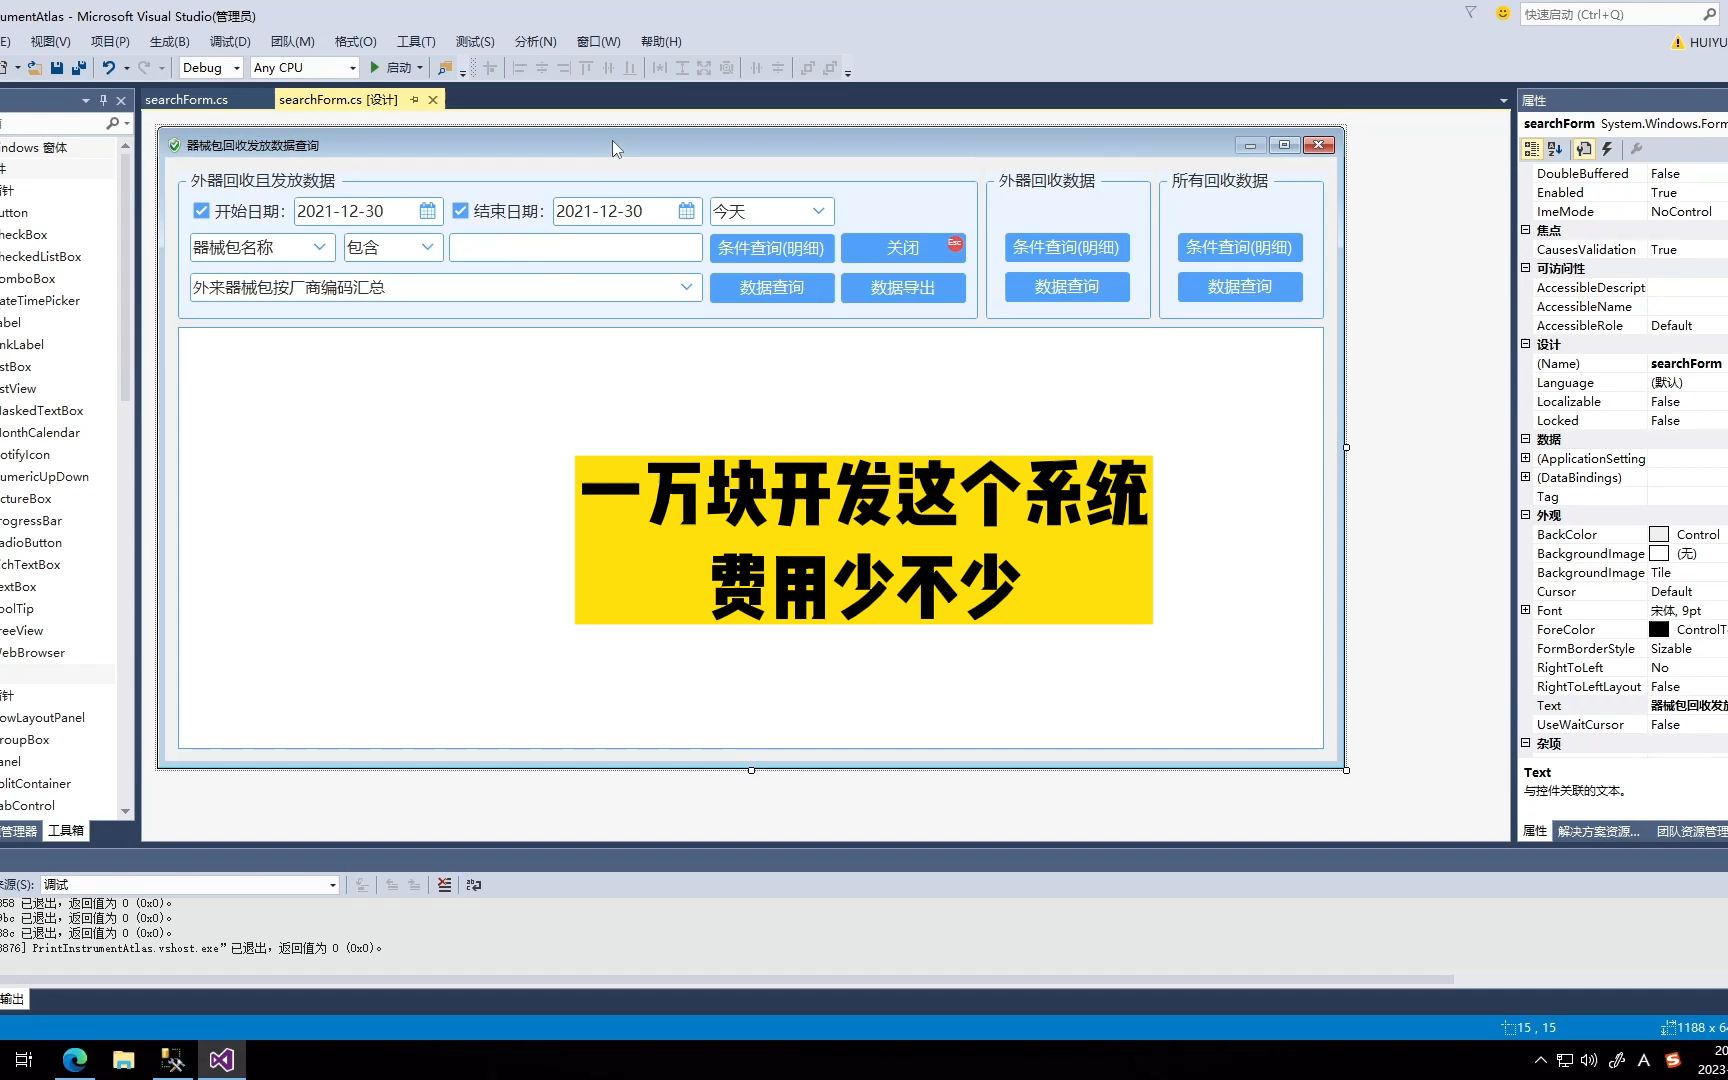
Task: Pin the searchForm.cs design tab
Action: [x=414, y=100]
